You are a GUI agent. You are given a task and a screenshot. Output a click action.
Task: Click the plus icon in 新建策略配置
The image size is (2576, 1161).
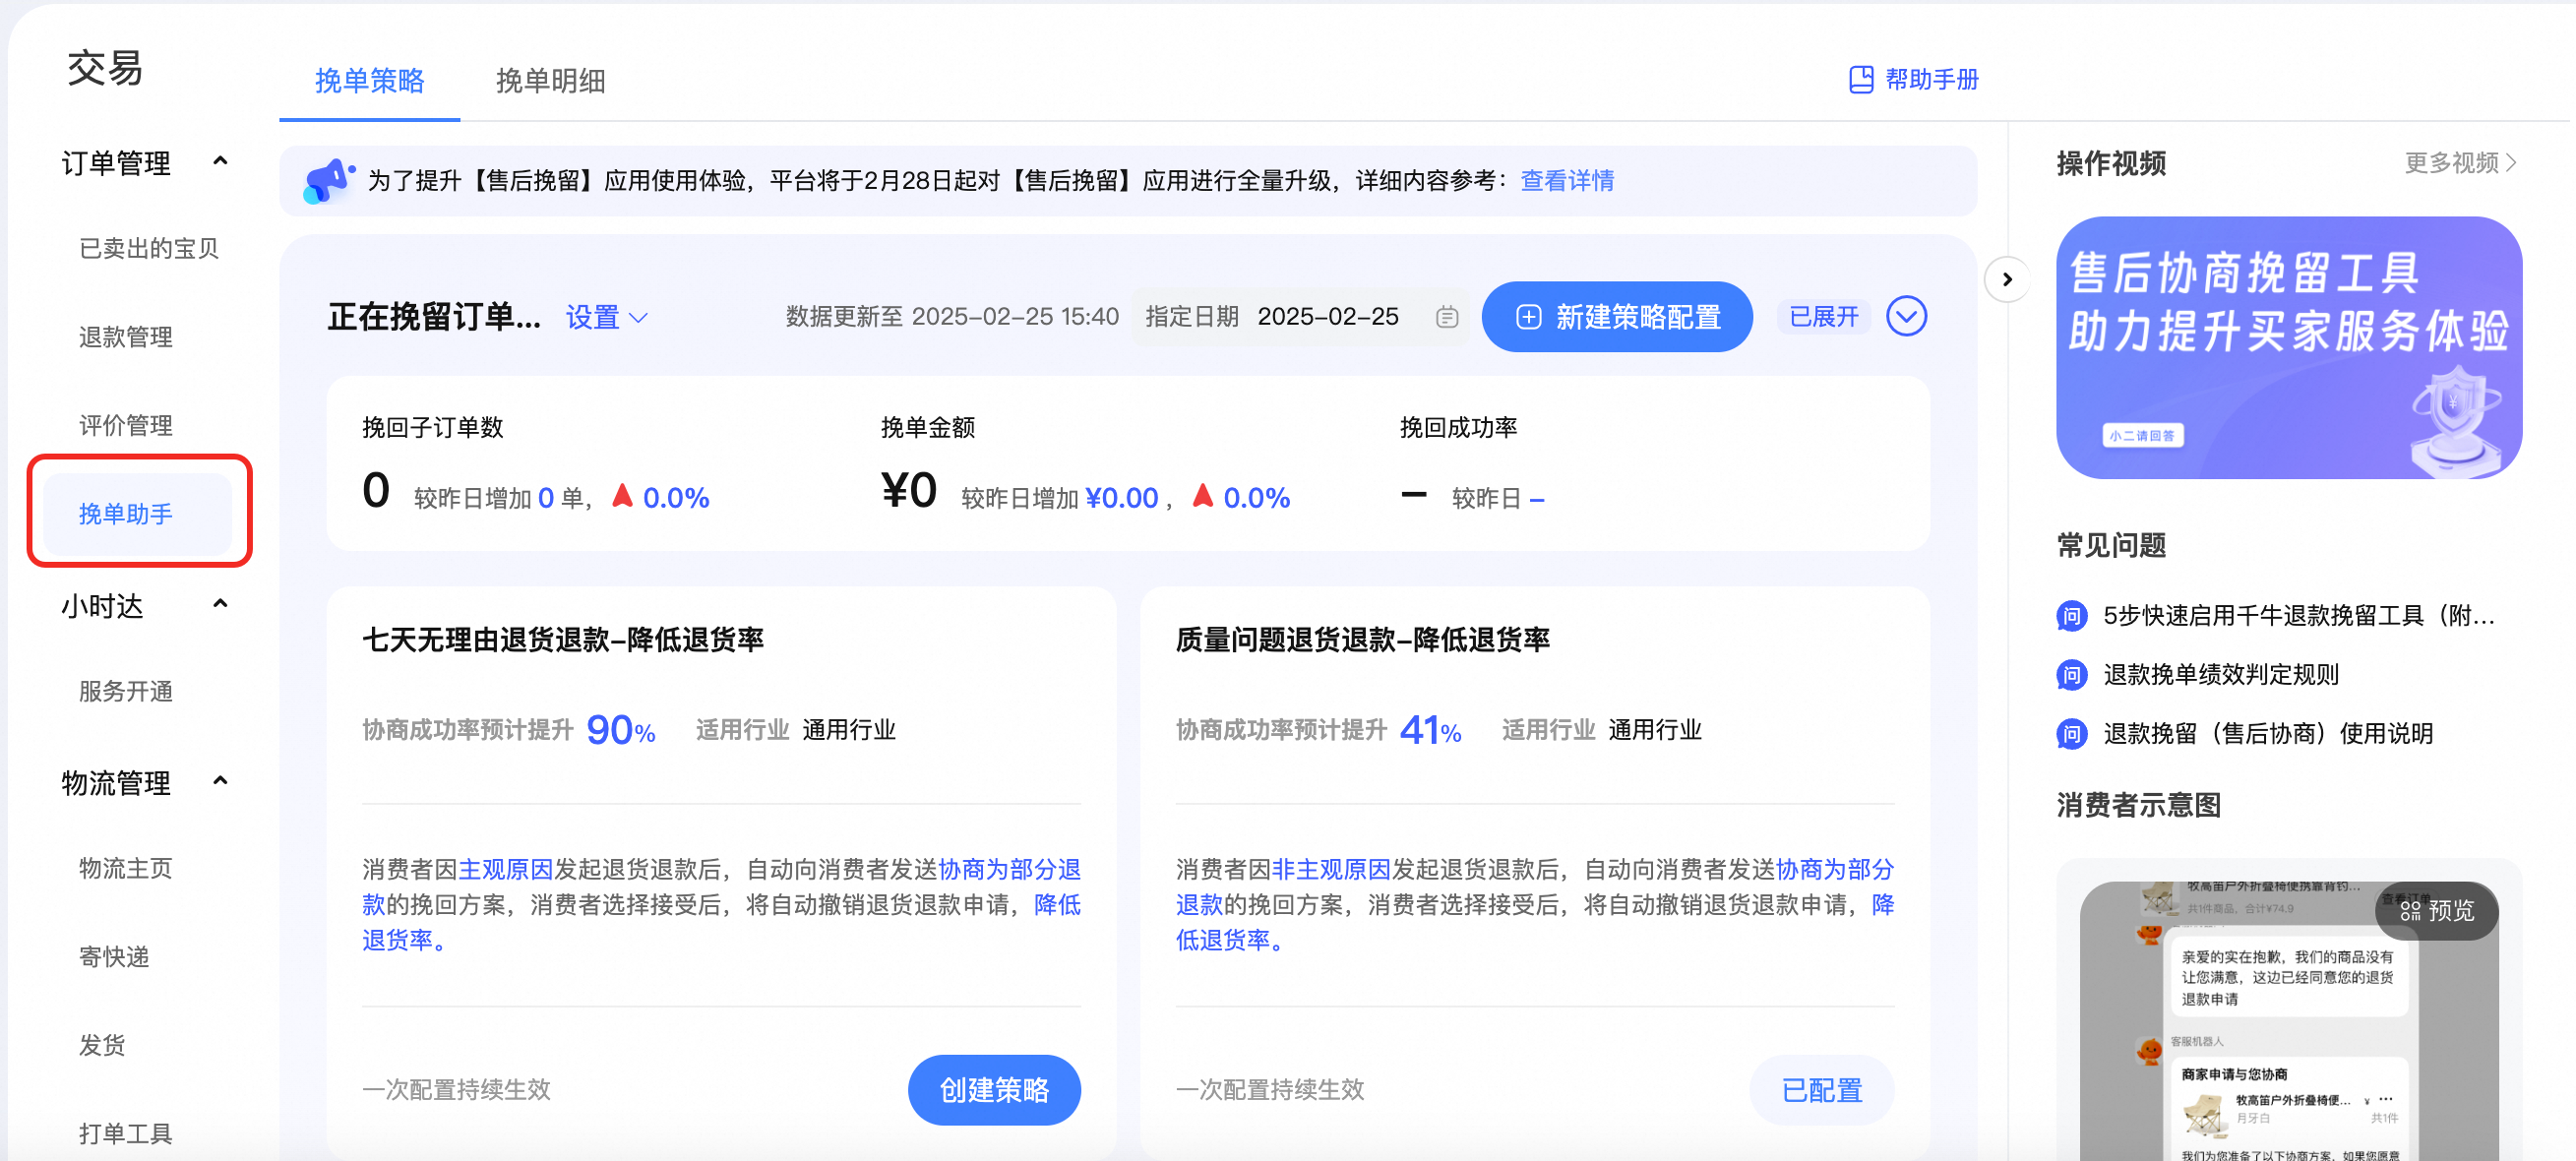[1528, 316]
